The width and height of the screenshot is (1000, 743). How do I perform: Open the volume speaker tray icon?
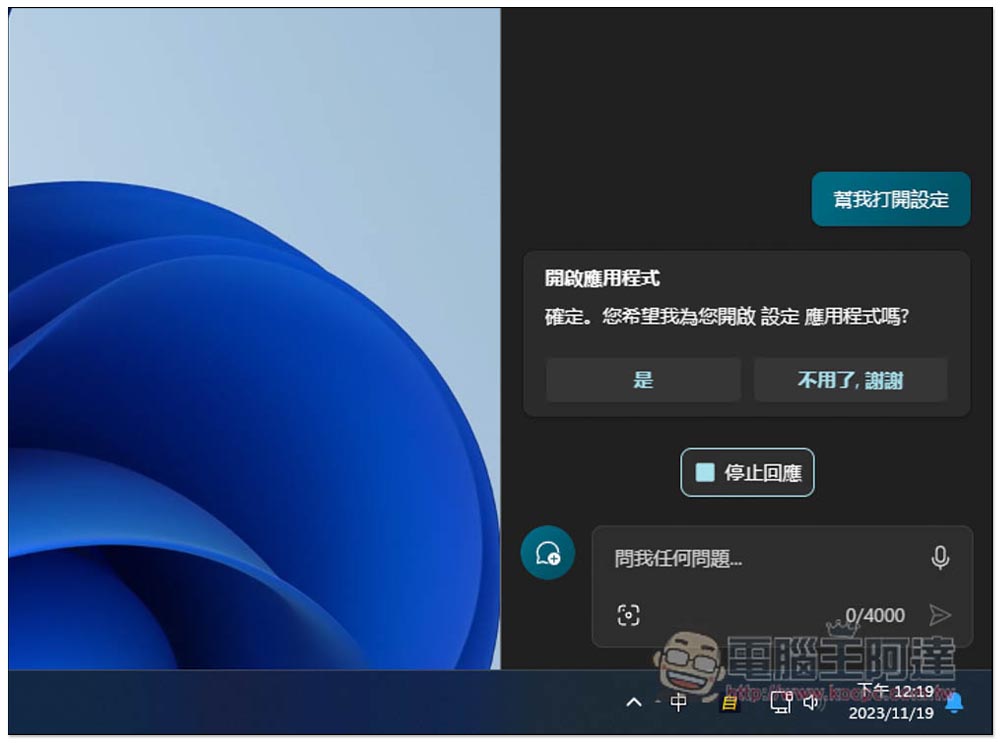point(811,702)
